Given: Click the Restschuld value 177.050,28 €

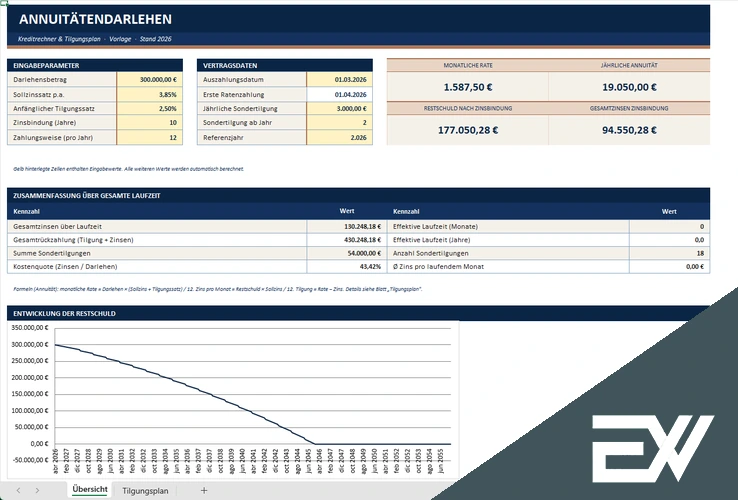Looking at the screenshot, I should point(468,130).
